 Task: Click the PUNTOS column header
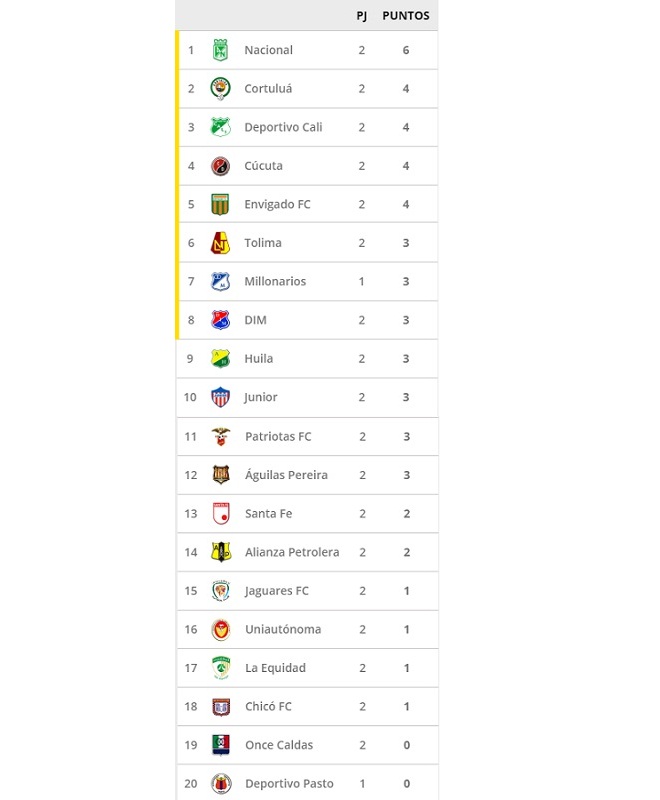[x=406, y=16]
